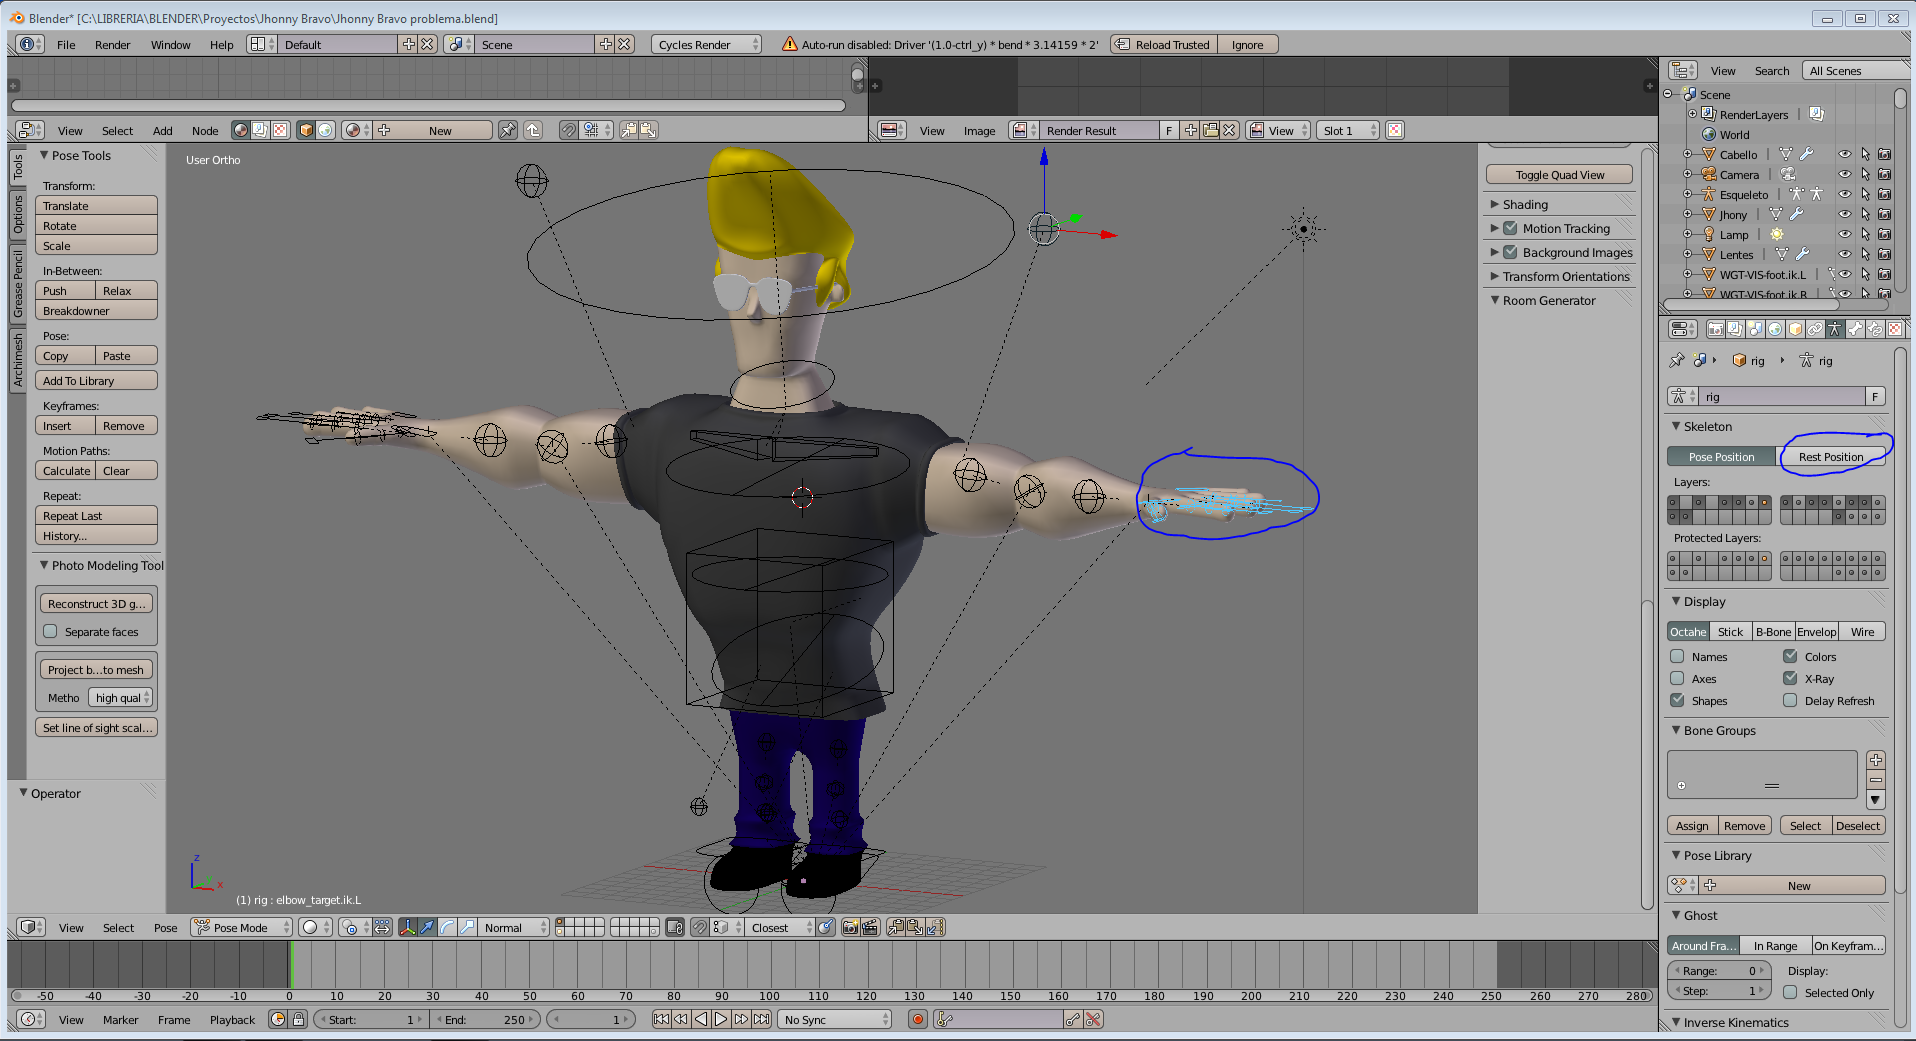Click the Calculate motion paths button
The width and height of the screenshot is (1916, 1041).
point(66,470)
